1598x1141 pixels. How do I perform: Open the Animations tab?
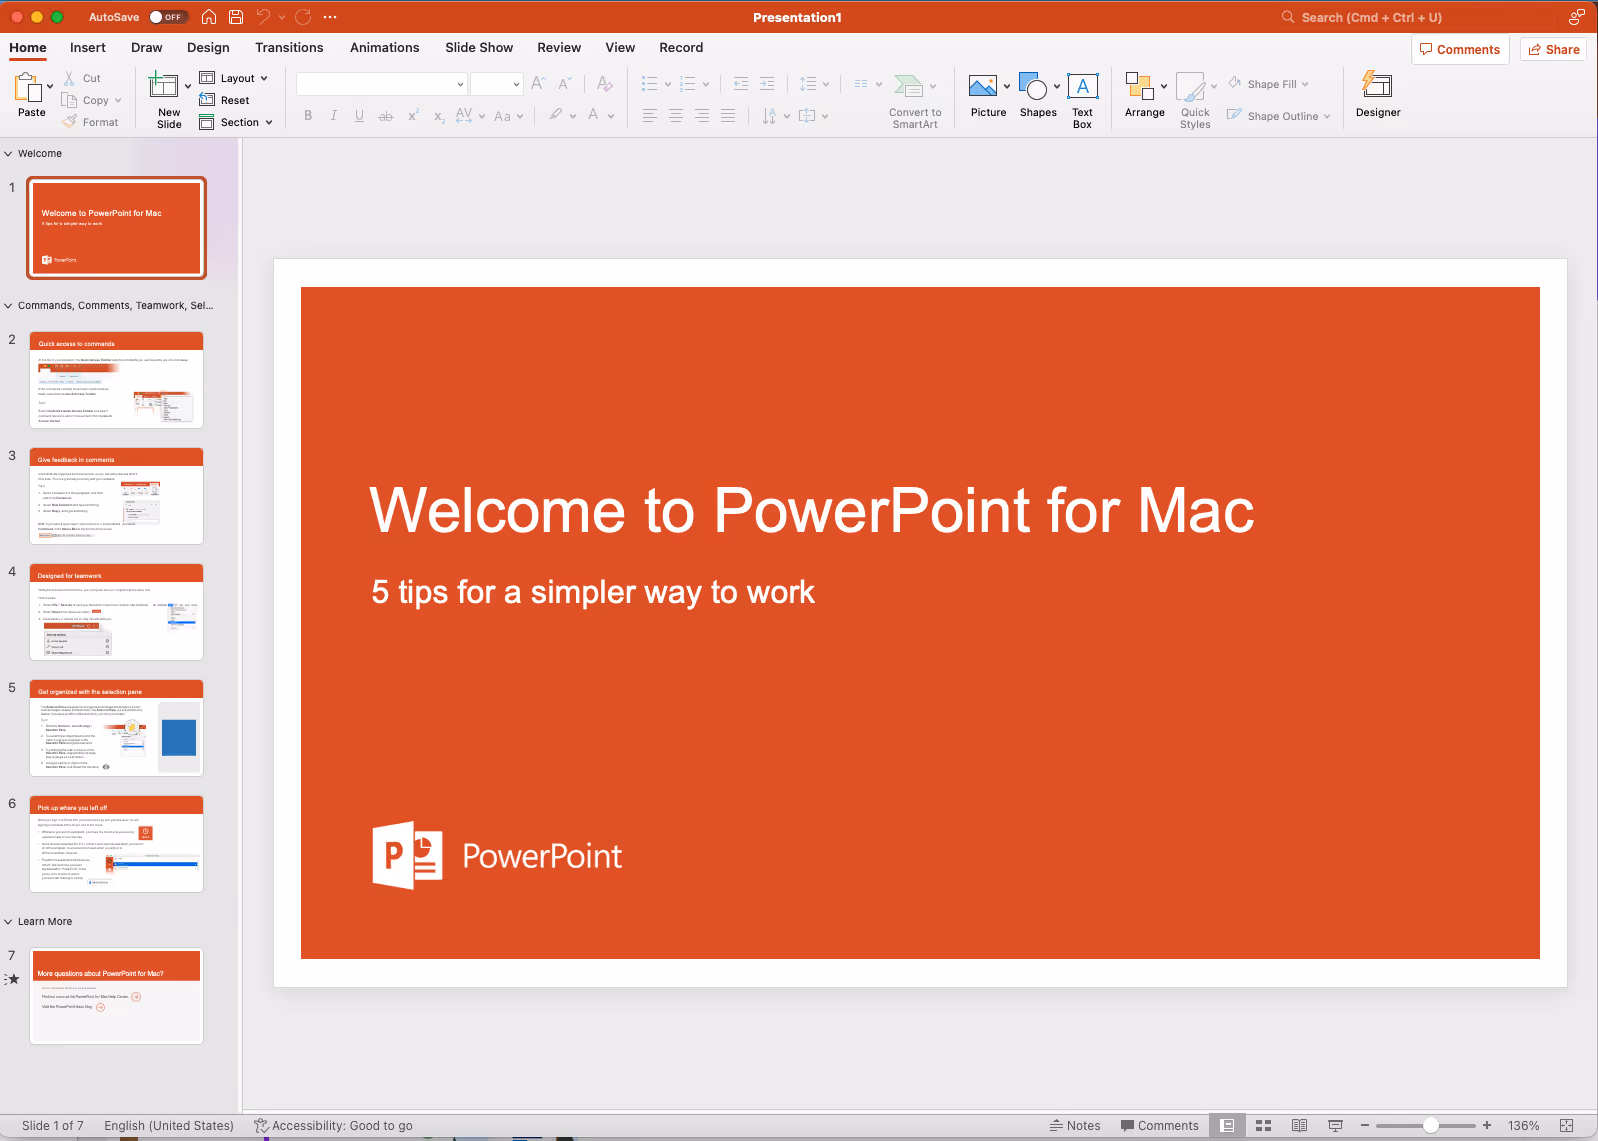click(385, 47)
